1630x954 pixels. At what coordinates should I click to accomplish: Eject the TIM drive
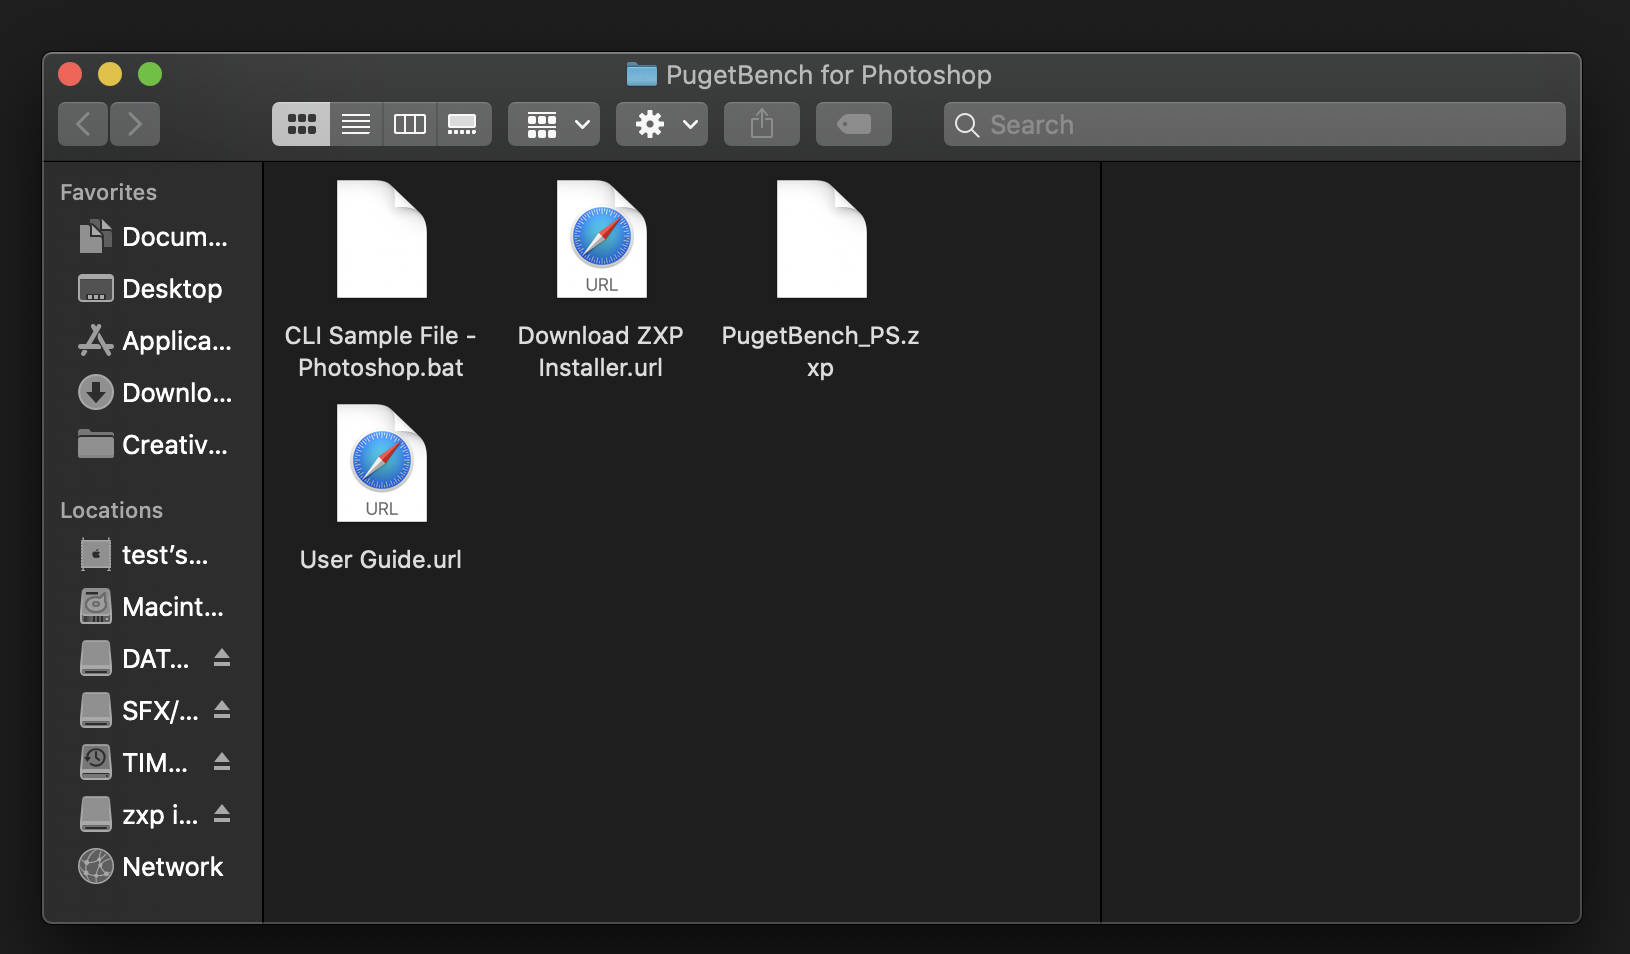coord(222,762)
